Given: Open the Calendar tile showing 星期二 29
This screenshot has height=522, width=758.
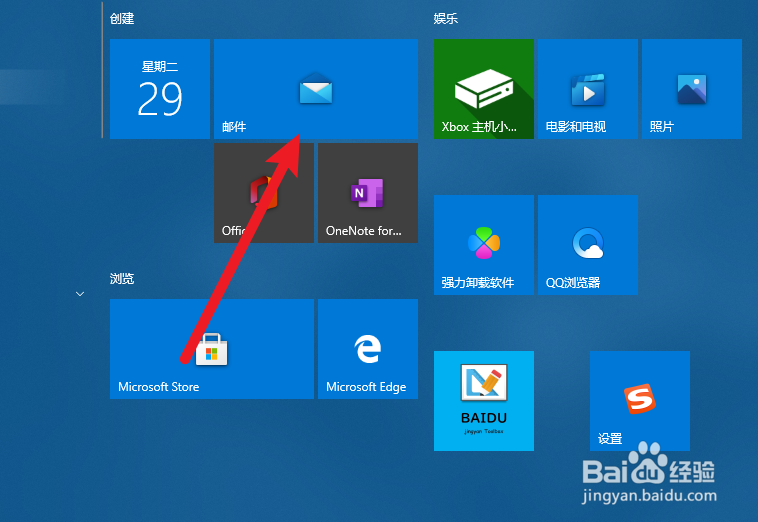Looking at the screenshot, I should tap(160, 89).
